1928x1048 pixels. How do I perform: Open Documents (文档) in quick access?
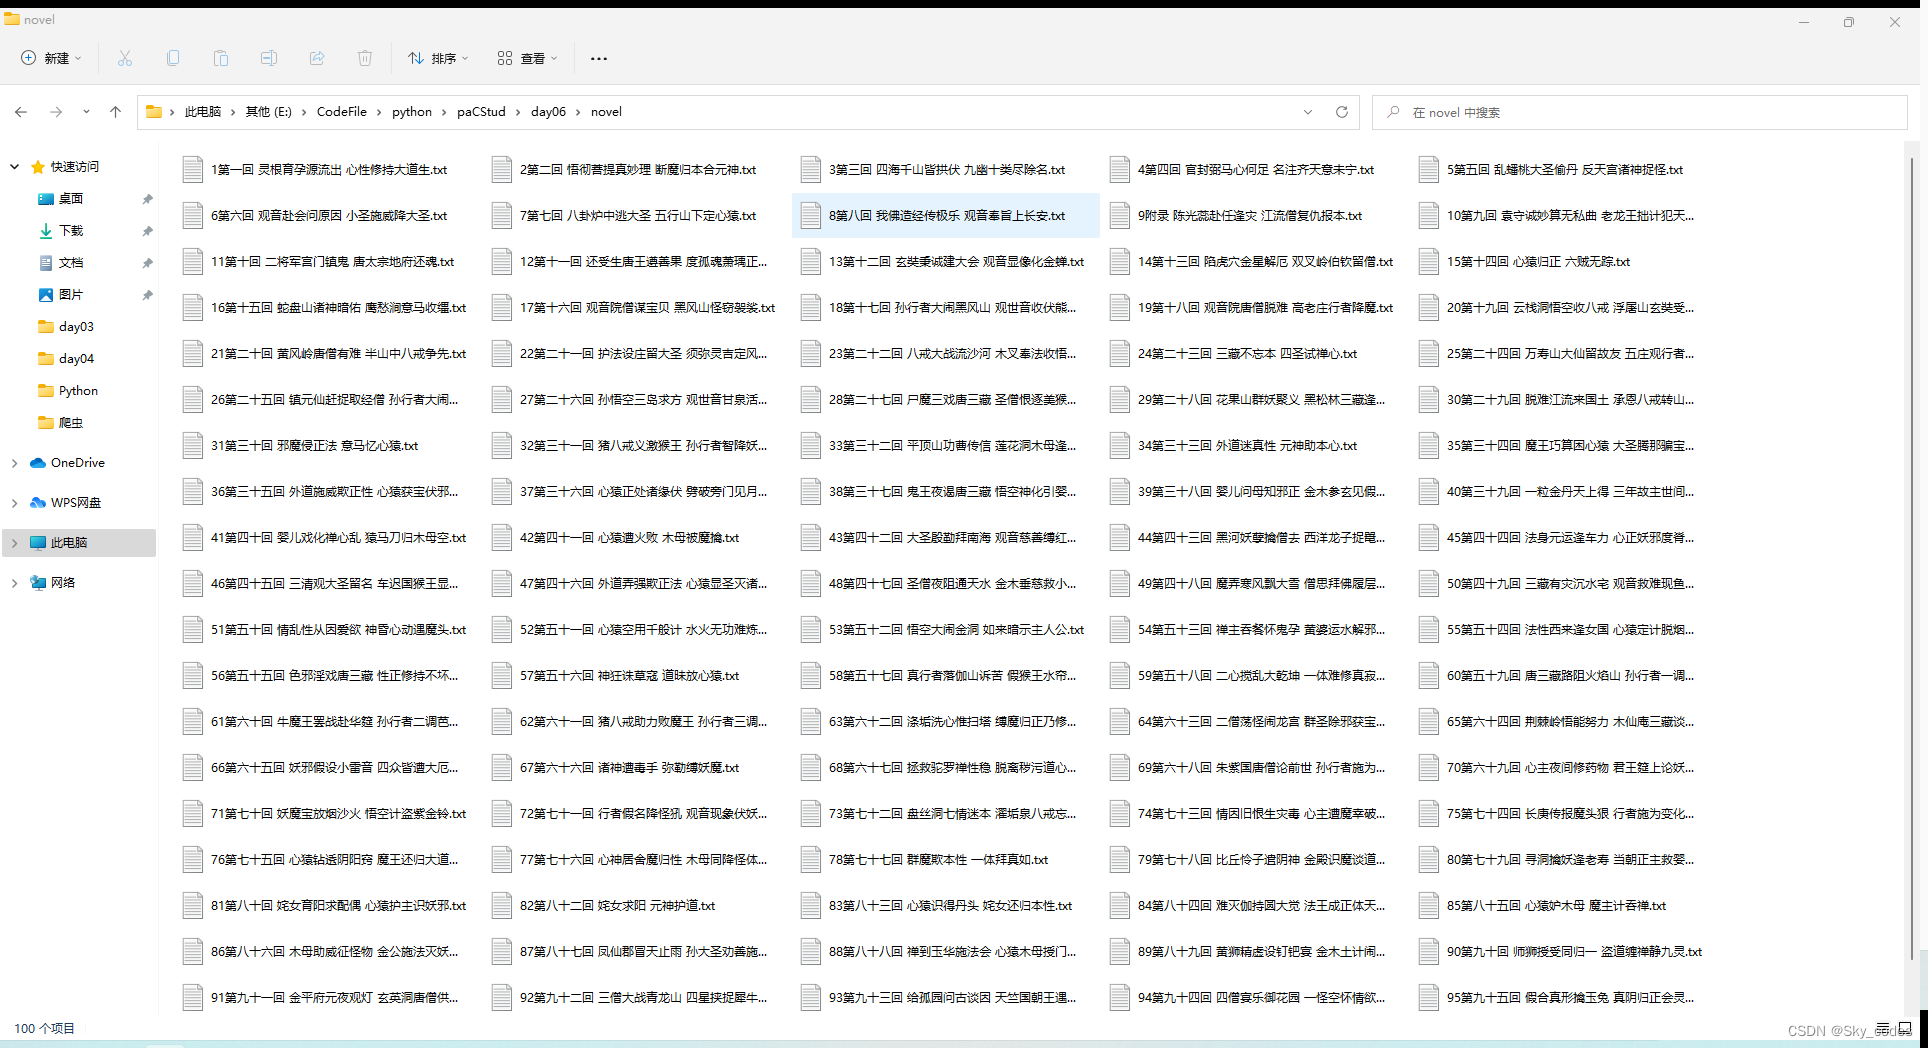(x=70, y=263)
